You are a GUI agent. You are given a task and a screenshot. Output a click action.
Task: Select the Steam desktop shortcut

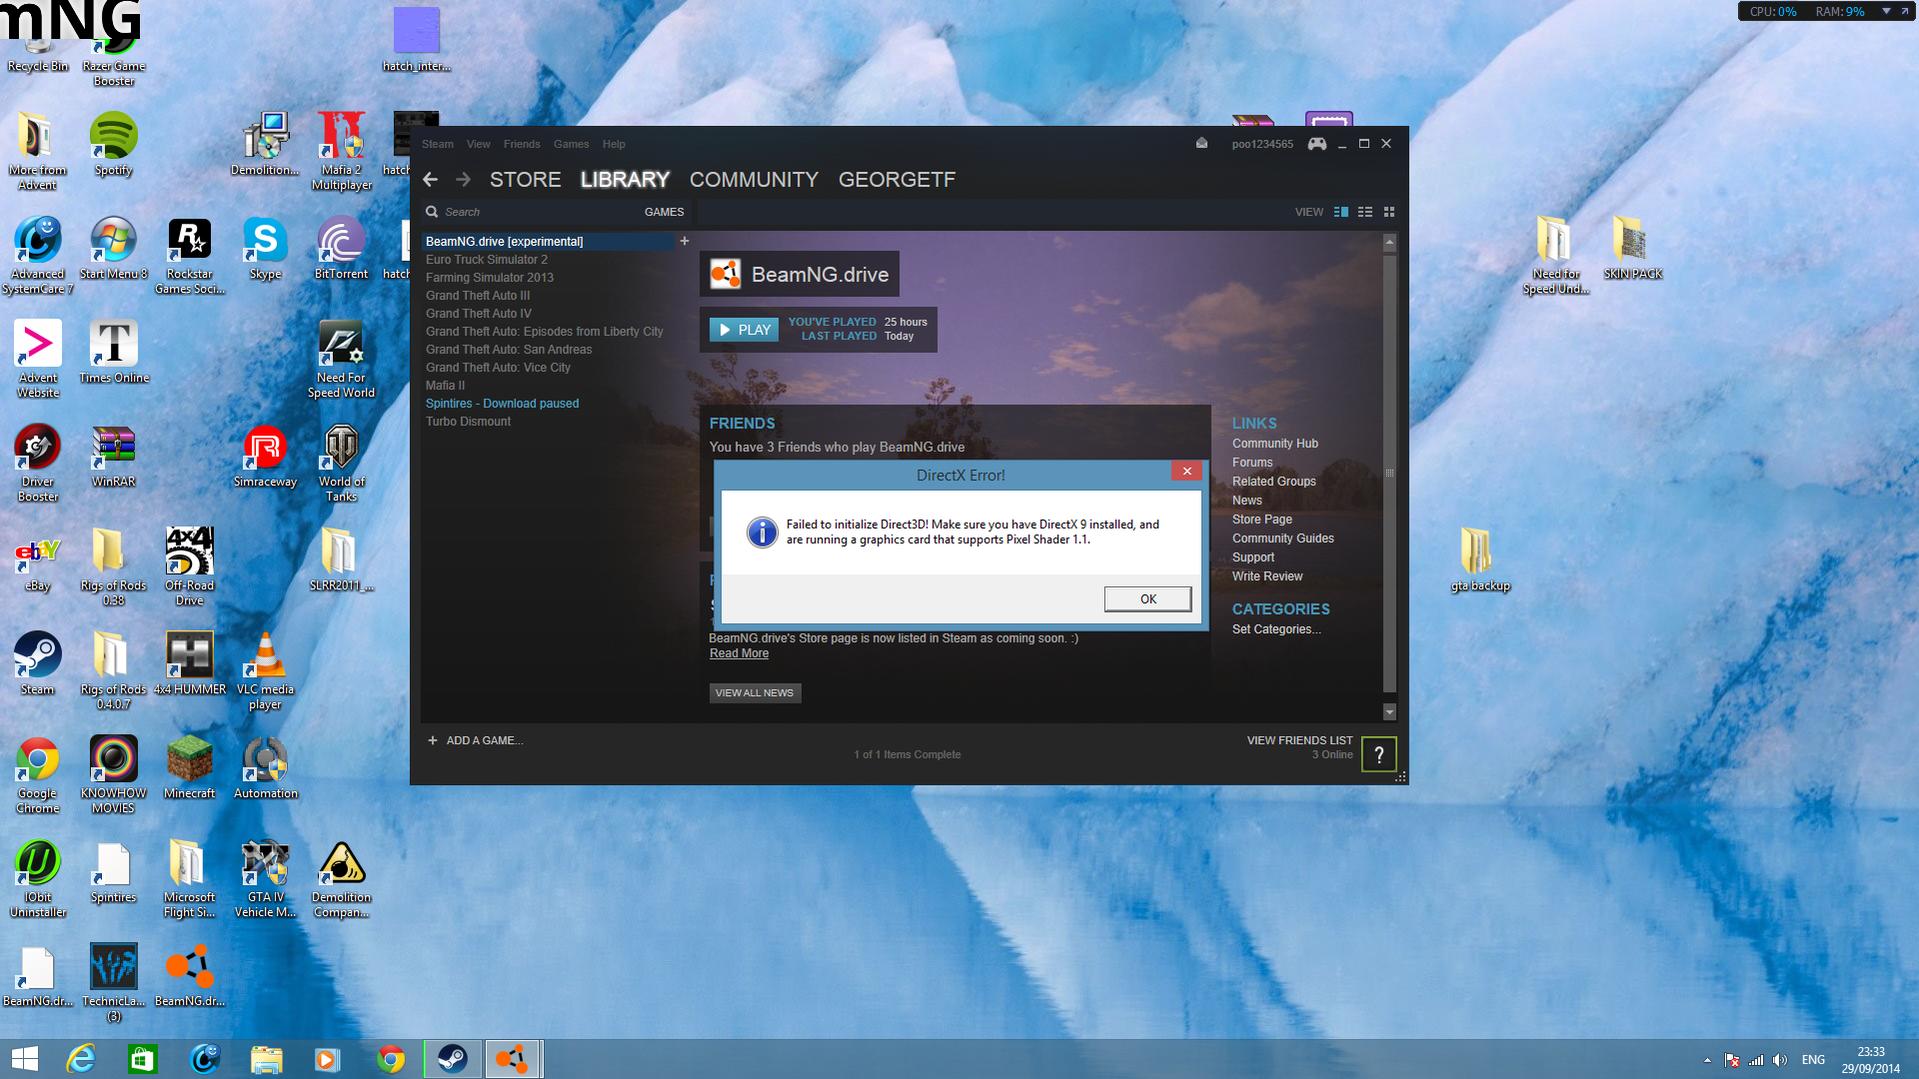[37, 663]
